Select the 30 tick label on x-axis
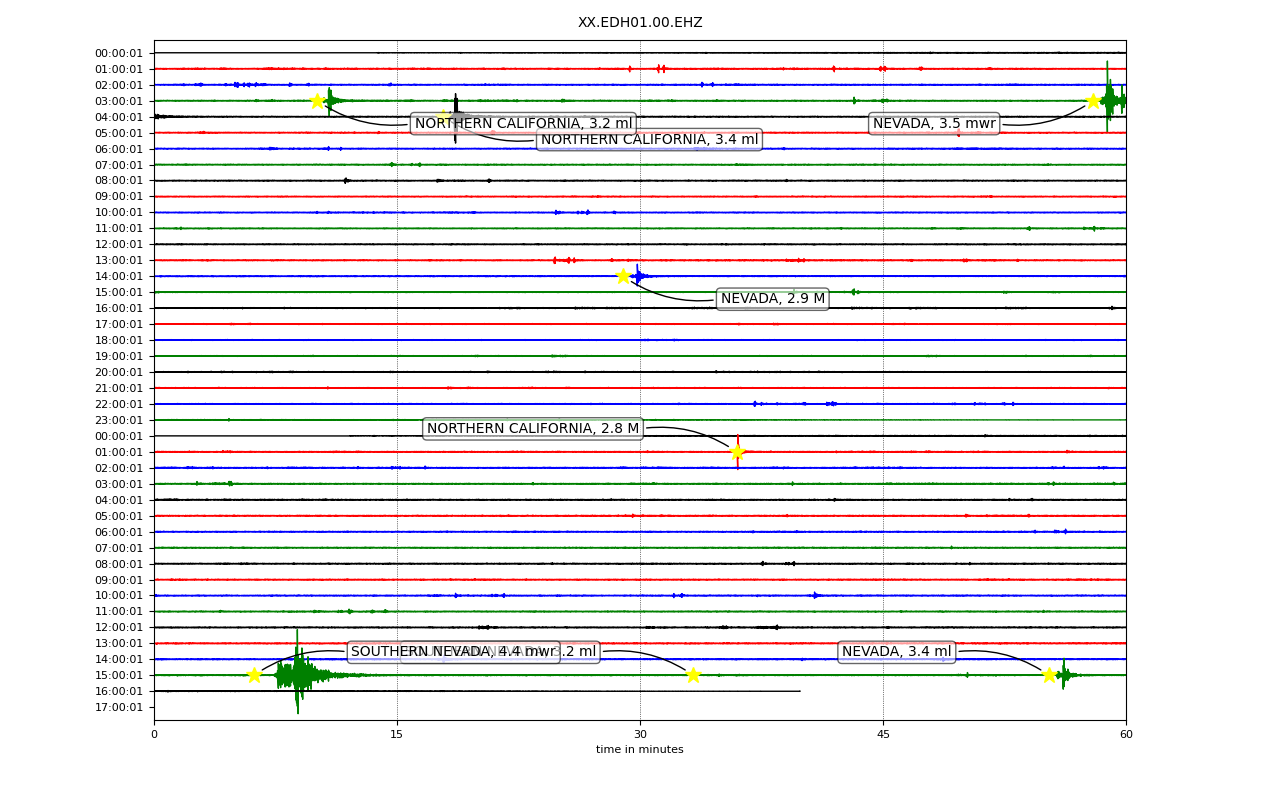This screenshot has height=800, width=1280. pyautogui.click(x=640, y=735)
